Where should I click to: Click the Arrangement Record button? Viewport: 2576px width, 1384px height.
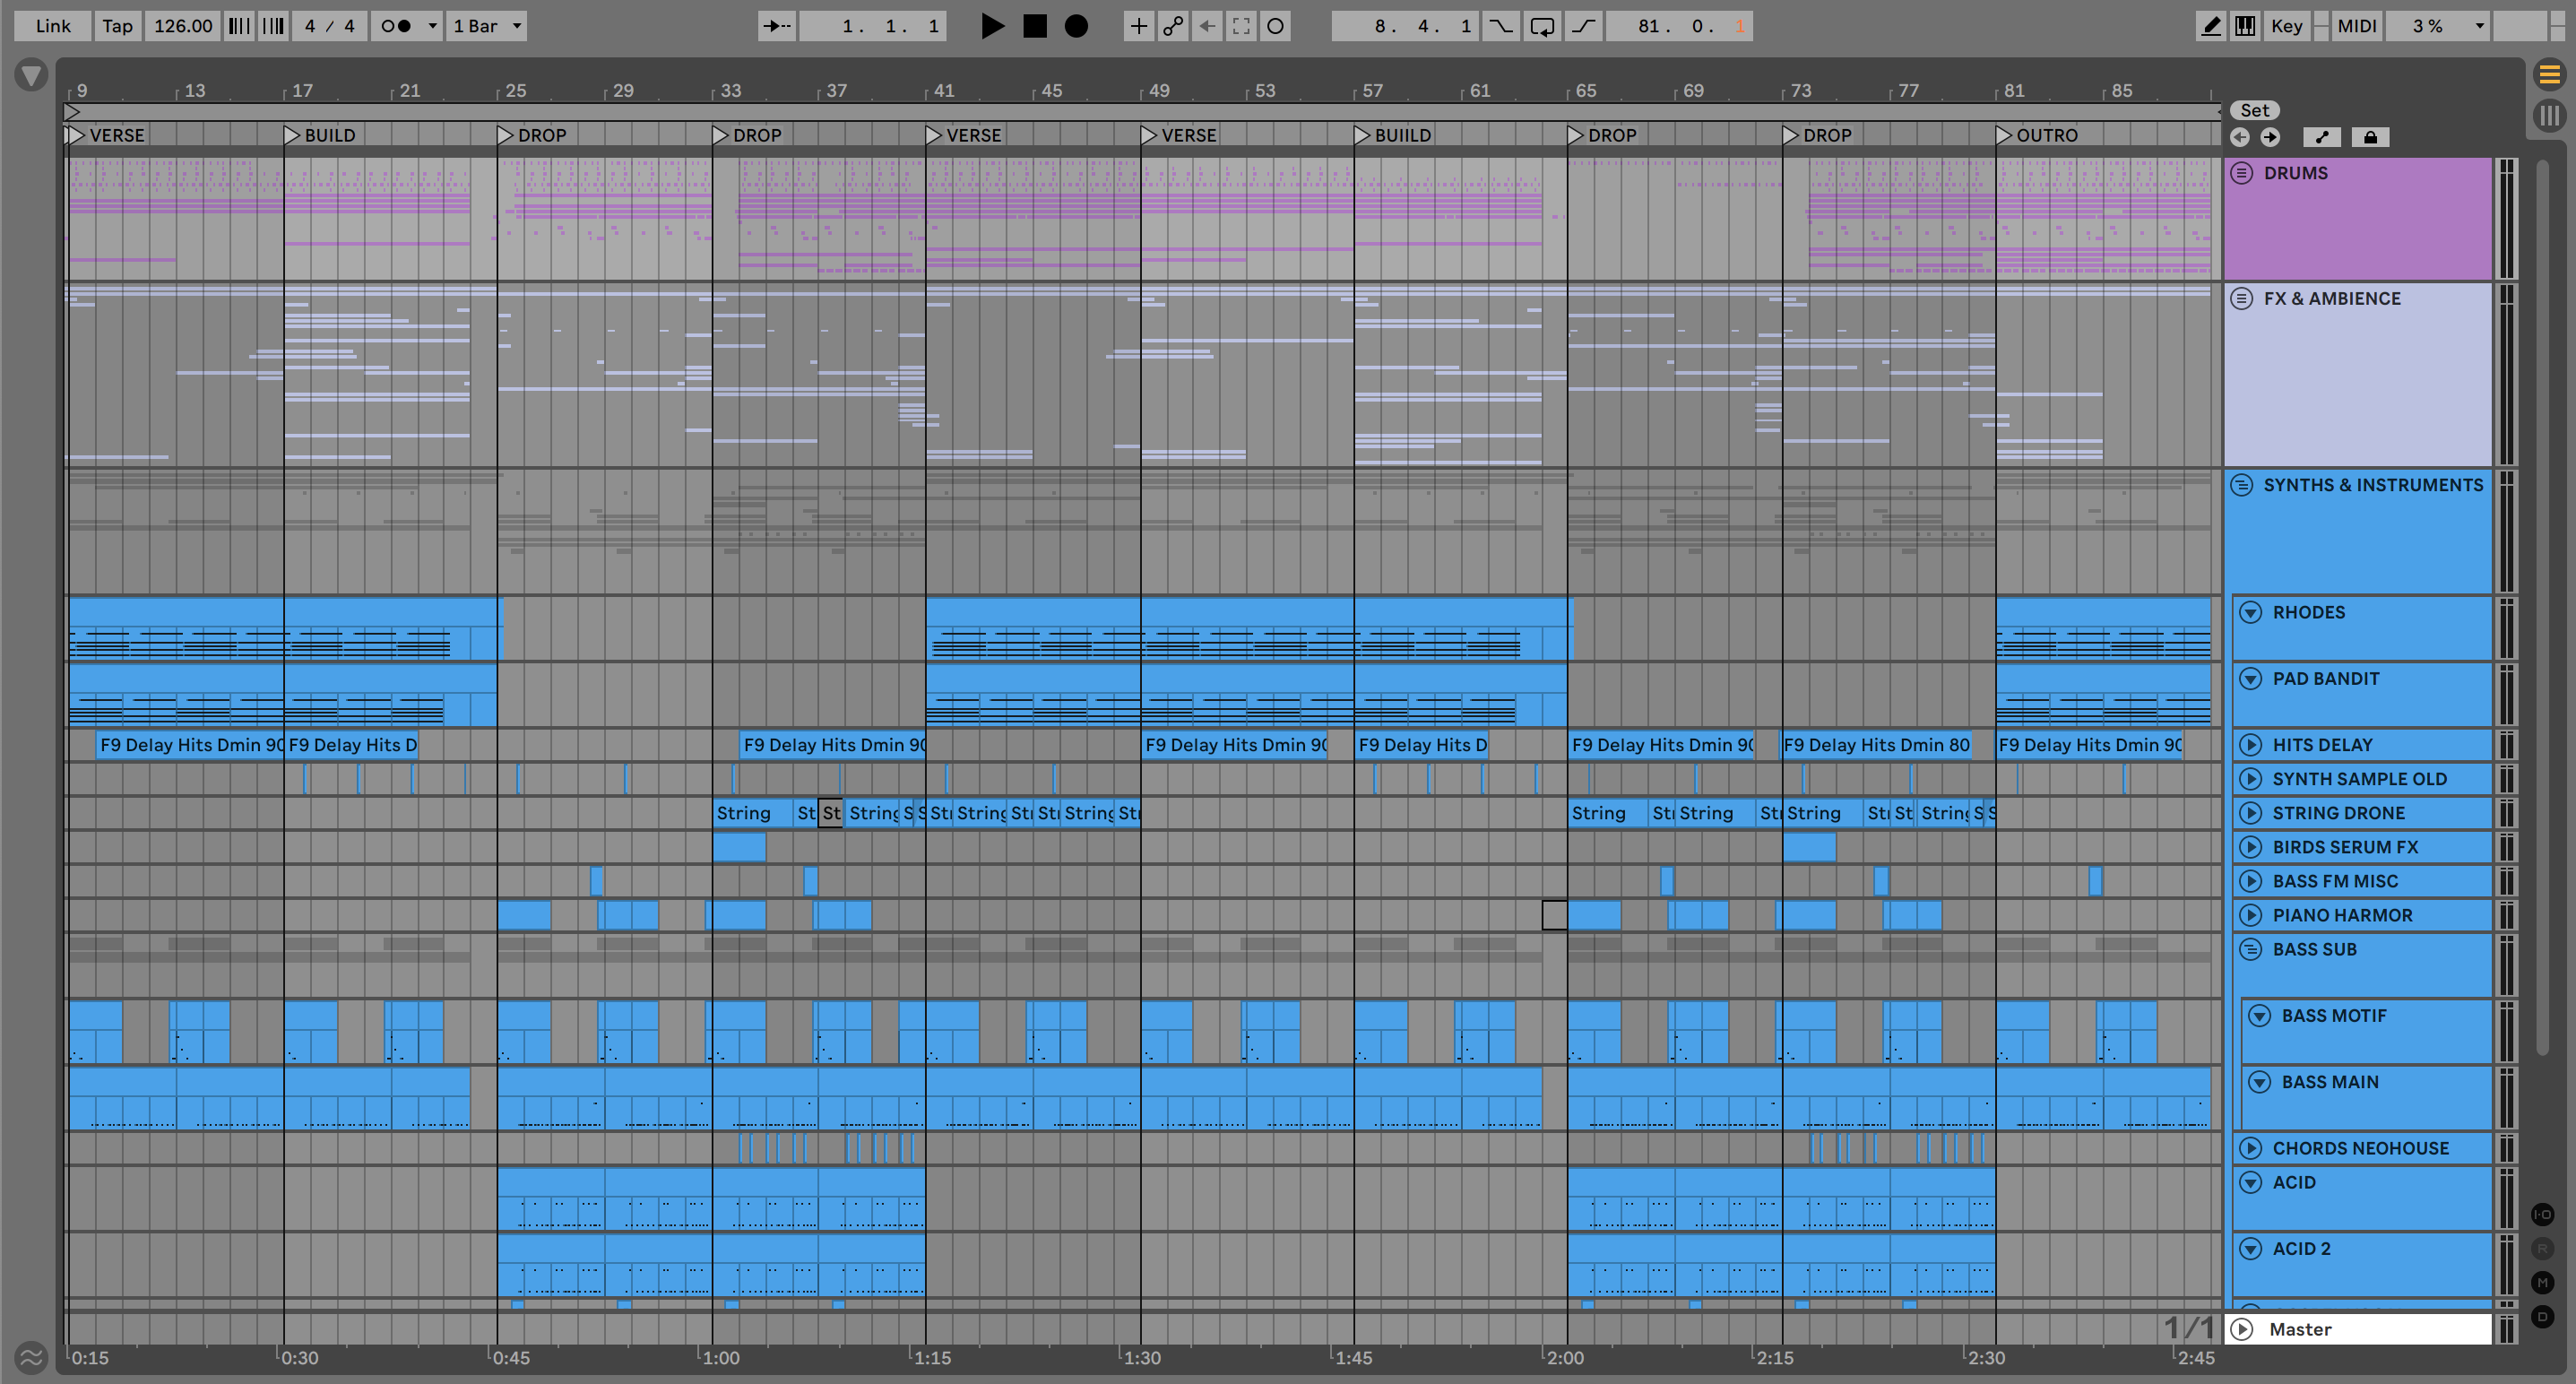coord(1076,26)
